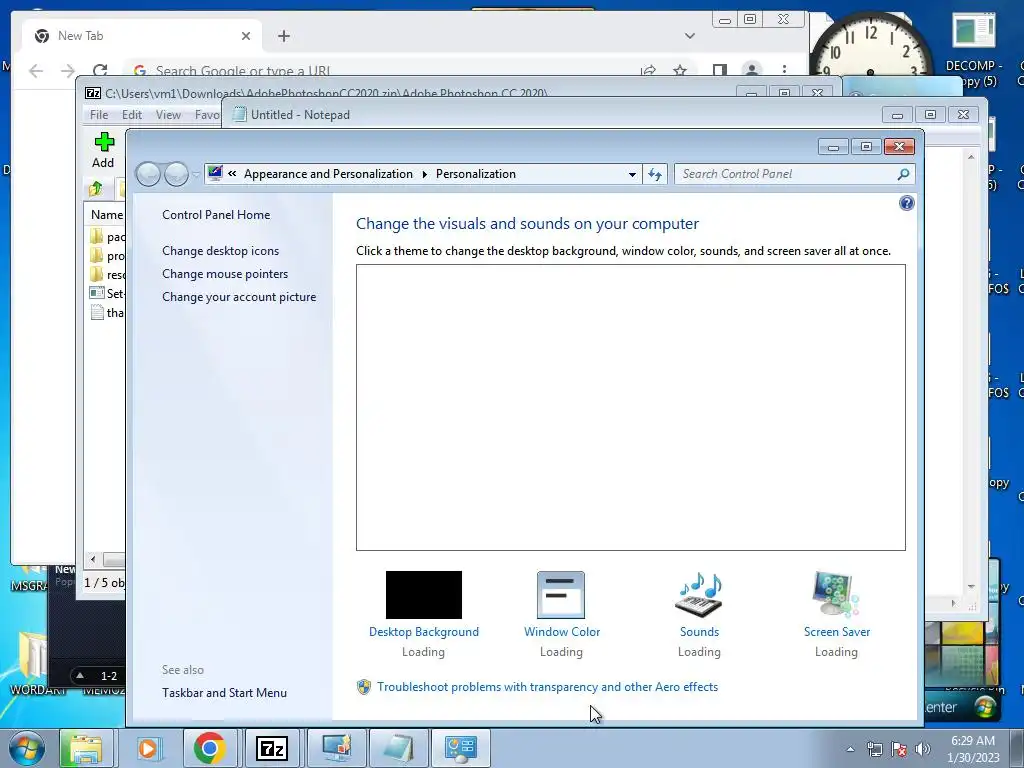This screenshot has width=1024, height=768.
Task: Click the green Add icon in 7-Zip
Action: 104,142
